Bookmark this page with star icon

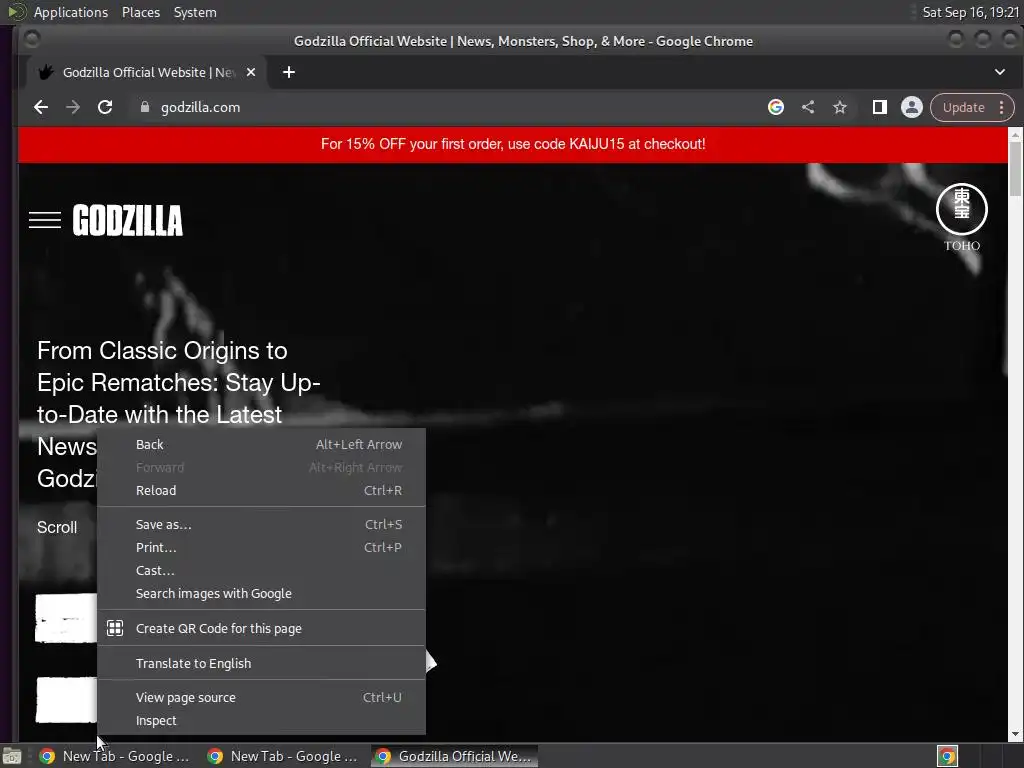[x=840, y=107]
